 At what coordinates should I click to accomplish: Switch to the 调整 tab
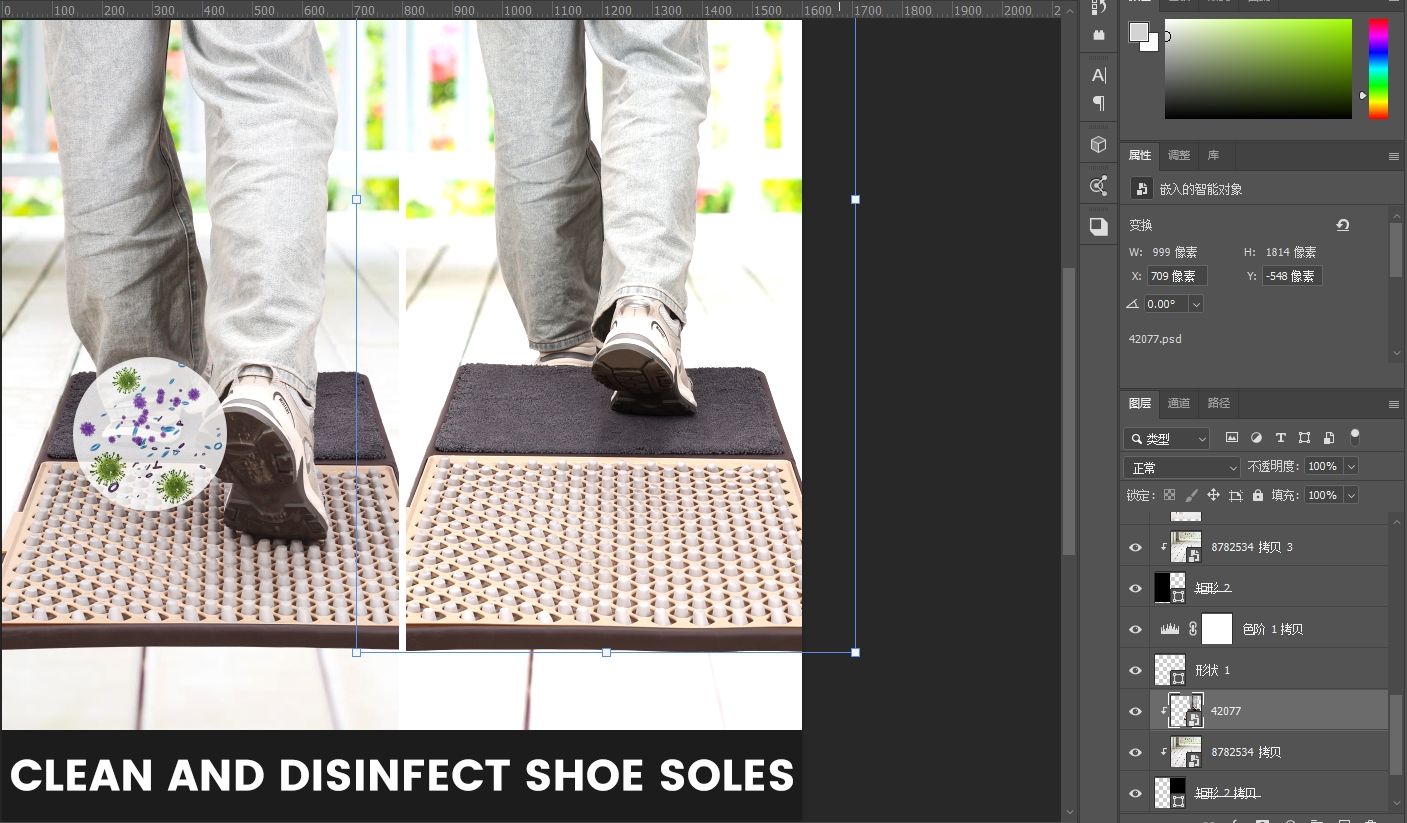[1179, 155]
